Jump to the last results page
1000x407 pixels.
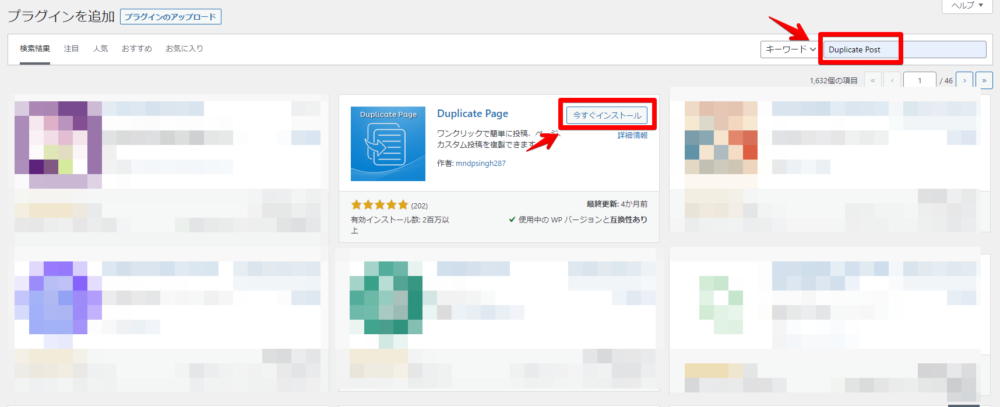985,80
